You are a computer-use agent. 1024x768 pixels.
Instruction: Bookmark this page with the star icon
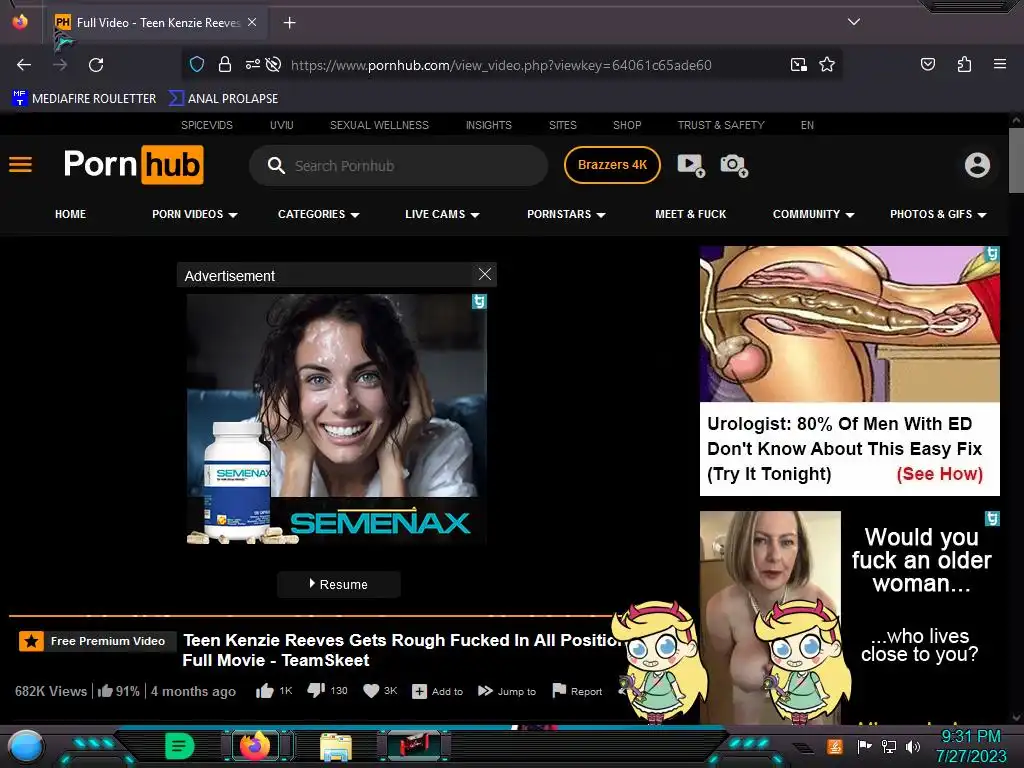827,65
